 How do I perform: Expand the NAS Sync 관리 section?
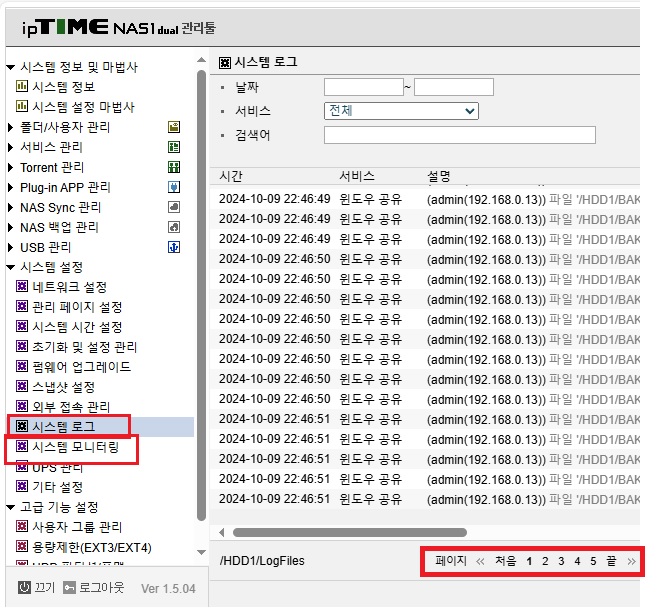click(x=11, y=207)
